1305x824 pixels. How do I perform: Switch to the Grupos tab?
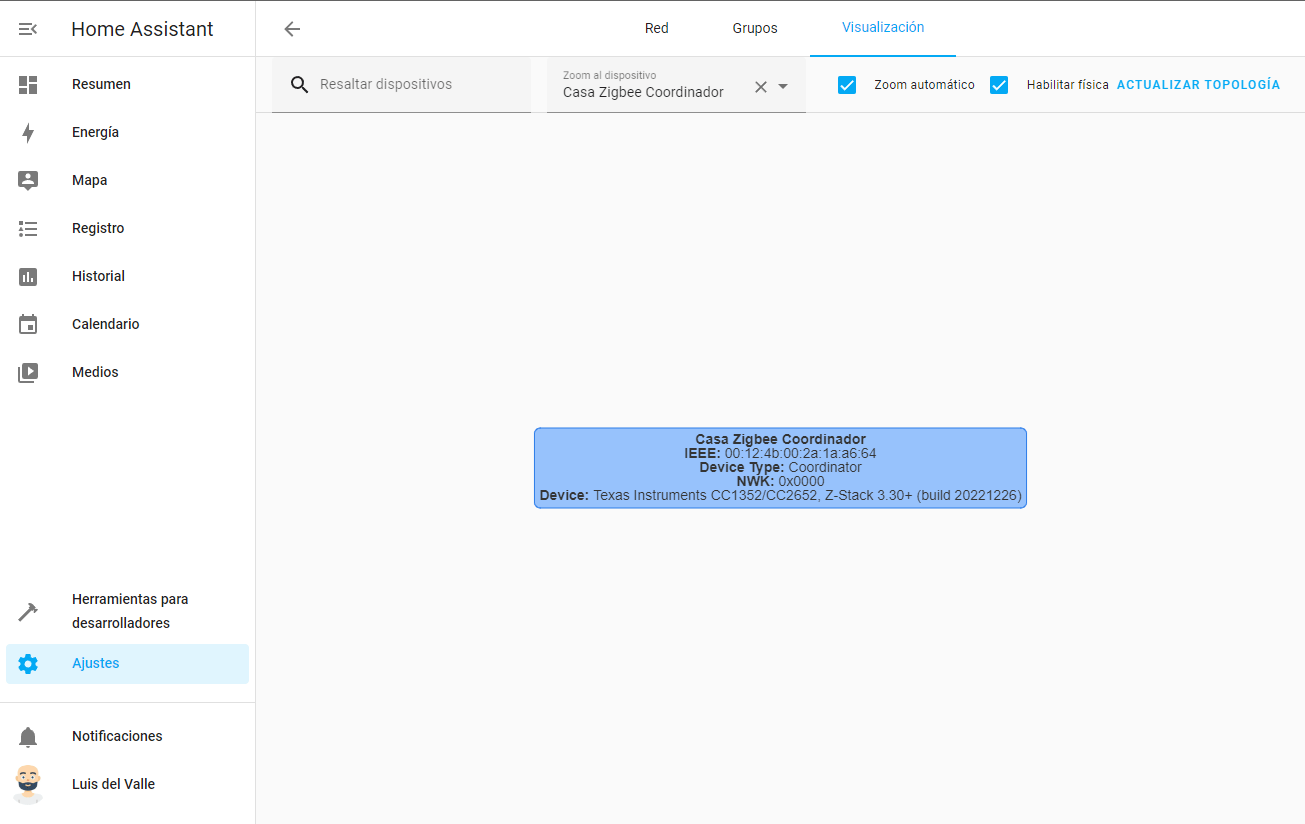point(755,28)
